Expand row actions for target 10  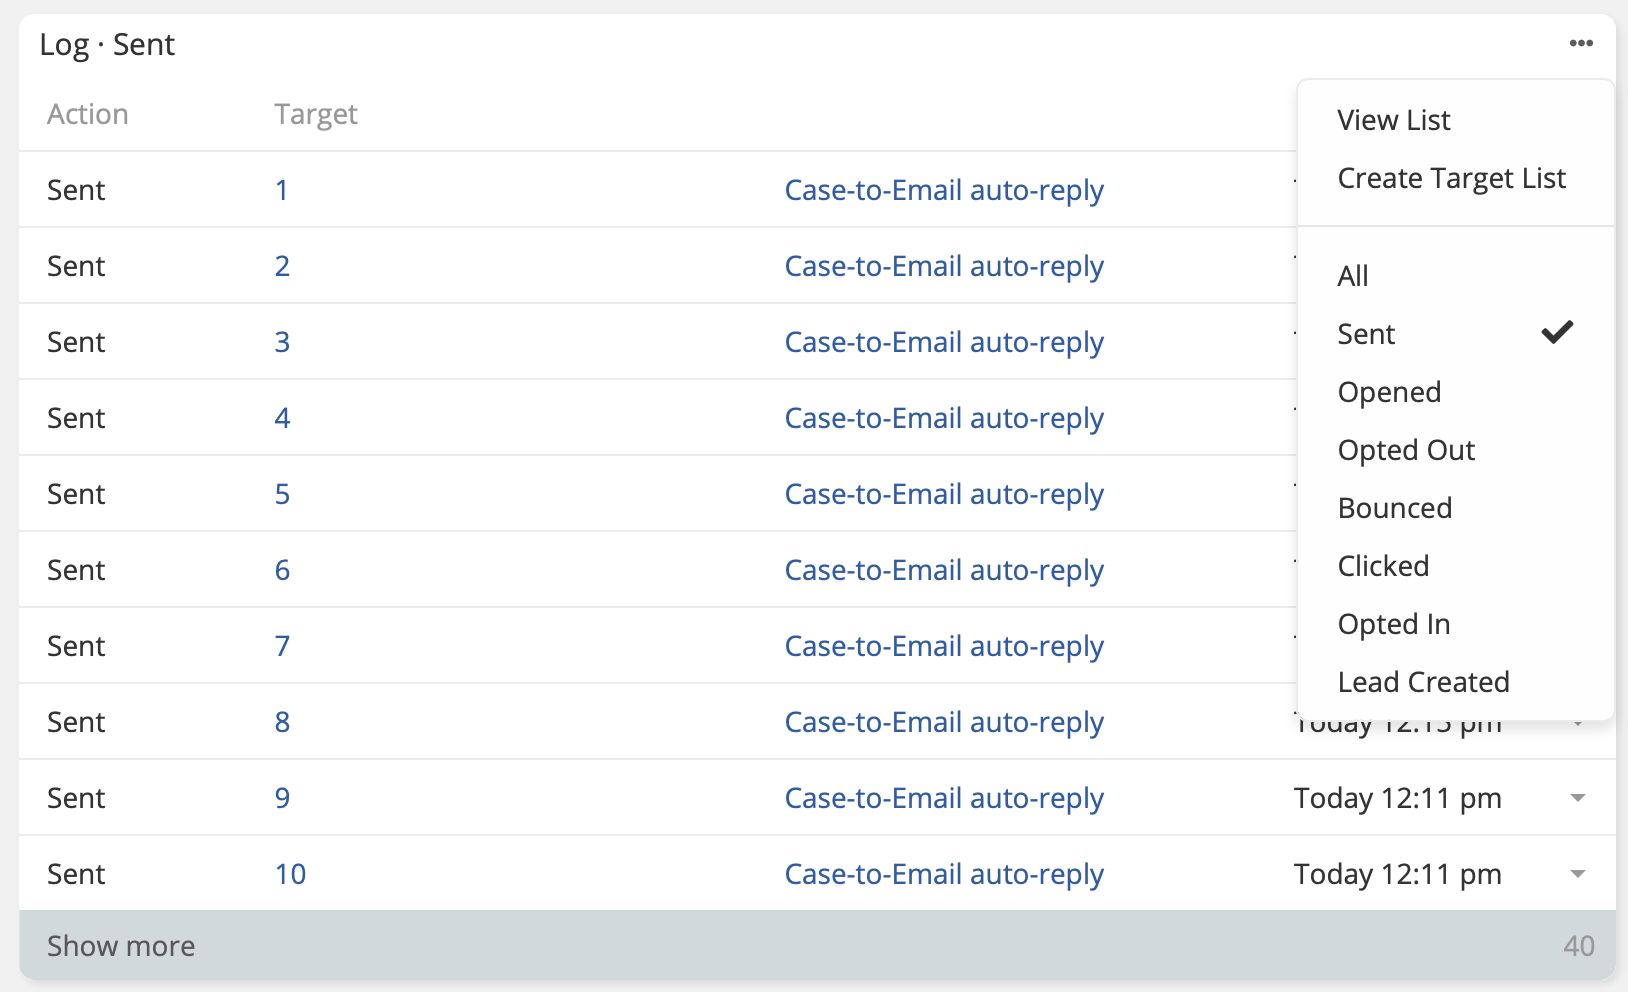click(x=1577, y=874)
